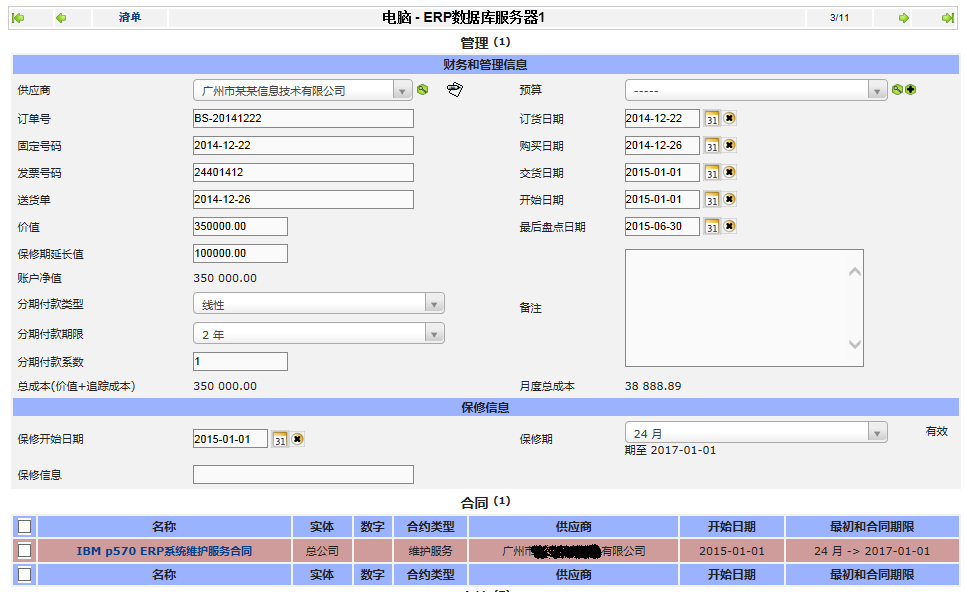
Task: Tick checkbox for IBM p570 contract row
Action: click(x=25, y=551)
